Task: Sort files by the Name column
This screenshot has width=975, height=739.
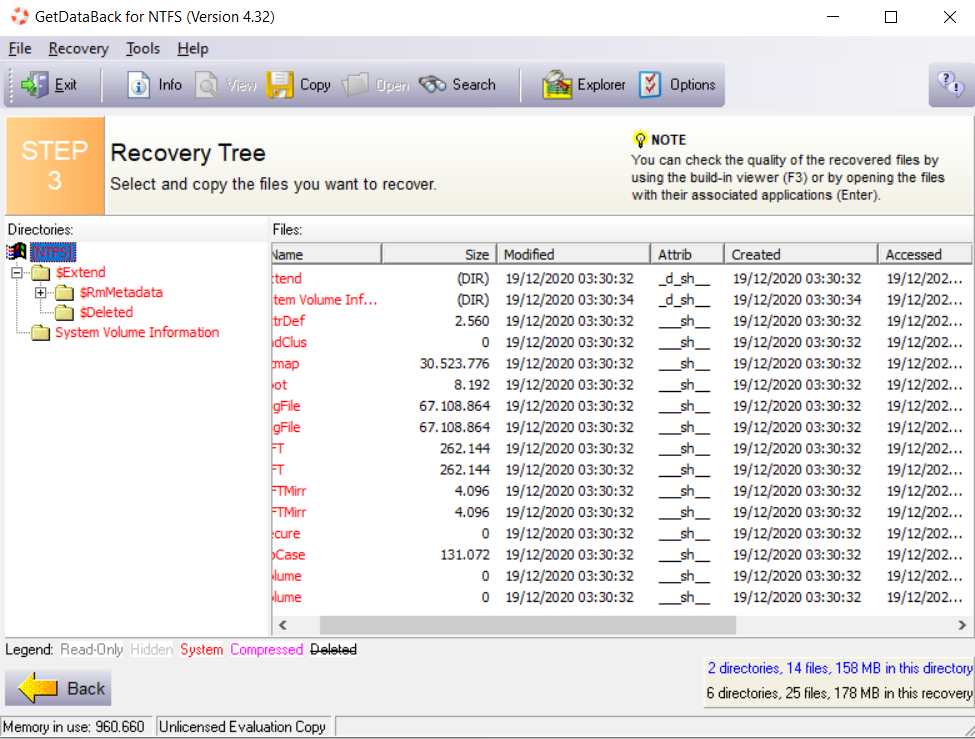Action: point(326,254)
